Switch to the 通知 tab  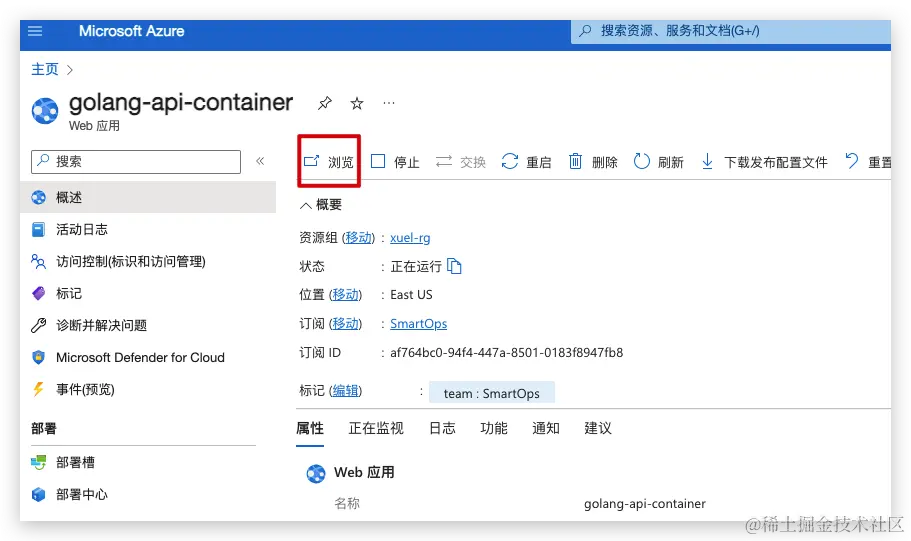[x=546, y=428]
